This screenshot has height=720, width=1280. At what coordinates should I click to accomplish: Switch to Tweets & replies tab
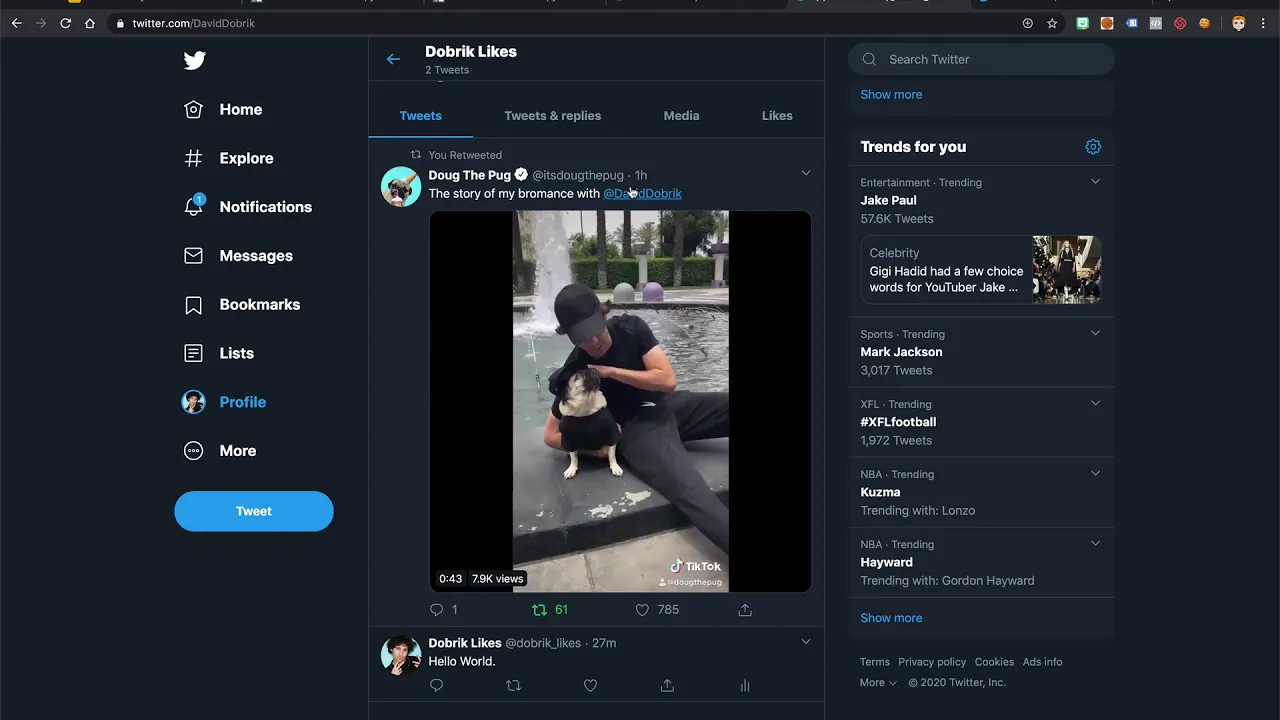(x=552, y=116)
